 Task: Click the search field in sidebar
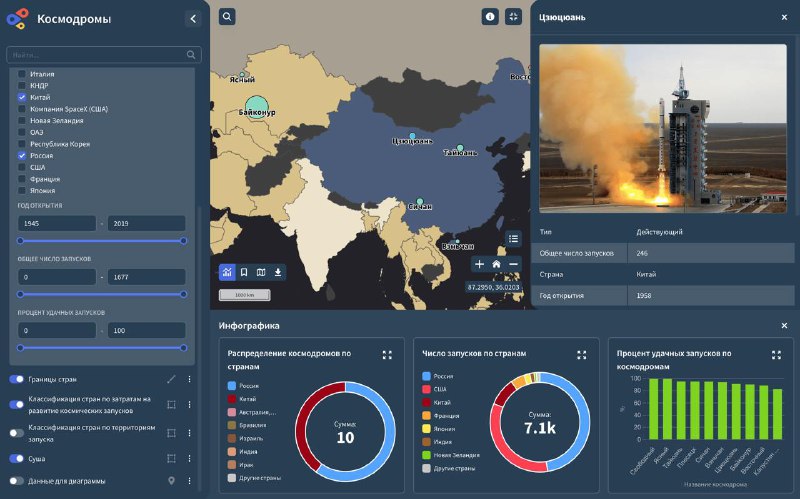(x=104, y=55)
